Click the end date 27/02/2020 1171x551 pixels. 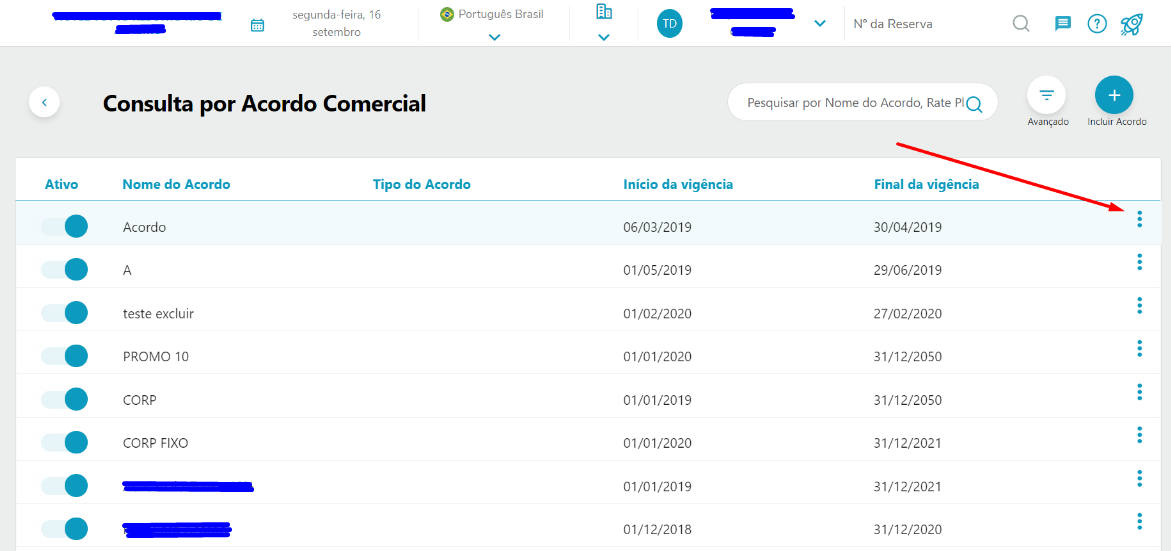908,314
